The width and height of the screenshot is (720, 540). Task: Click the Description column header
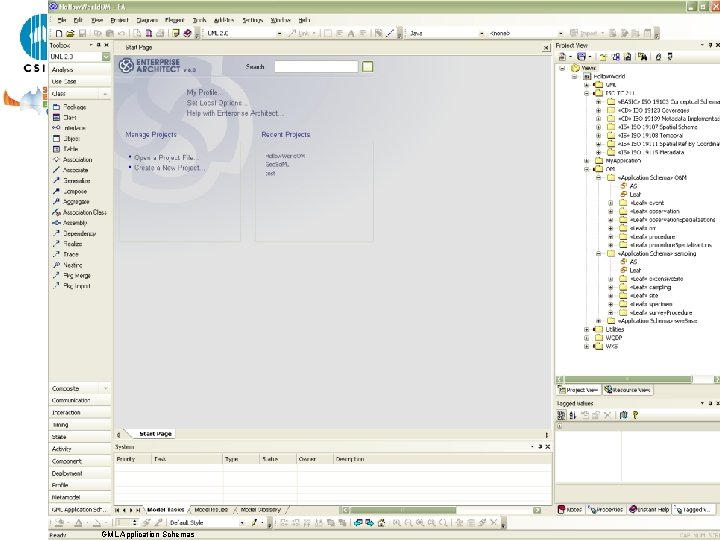pos(442,459)
